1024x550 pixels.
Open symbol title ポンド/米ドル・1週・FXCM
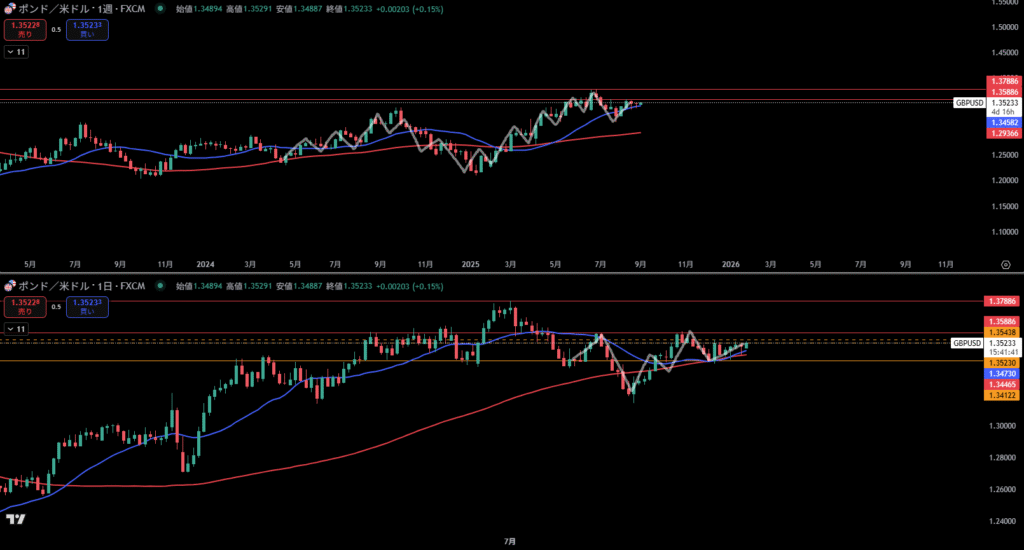click(x=82, y=9)
